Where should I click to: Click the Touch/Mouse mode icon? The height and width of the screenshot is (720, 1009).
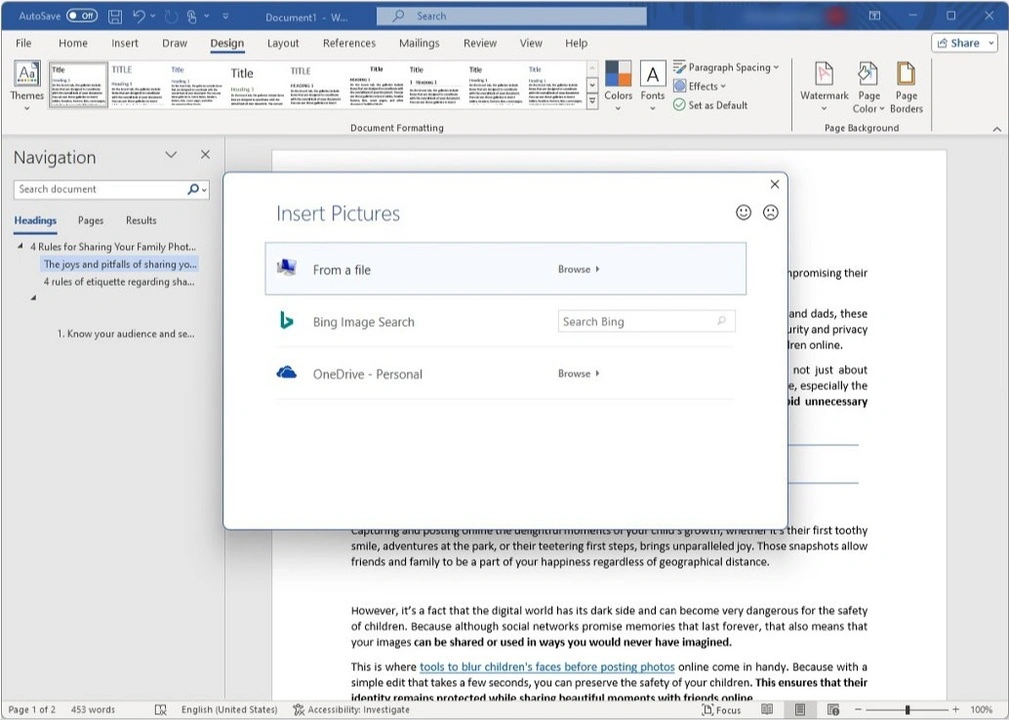192,17
